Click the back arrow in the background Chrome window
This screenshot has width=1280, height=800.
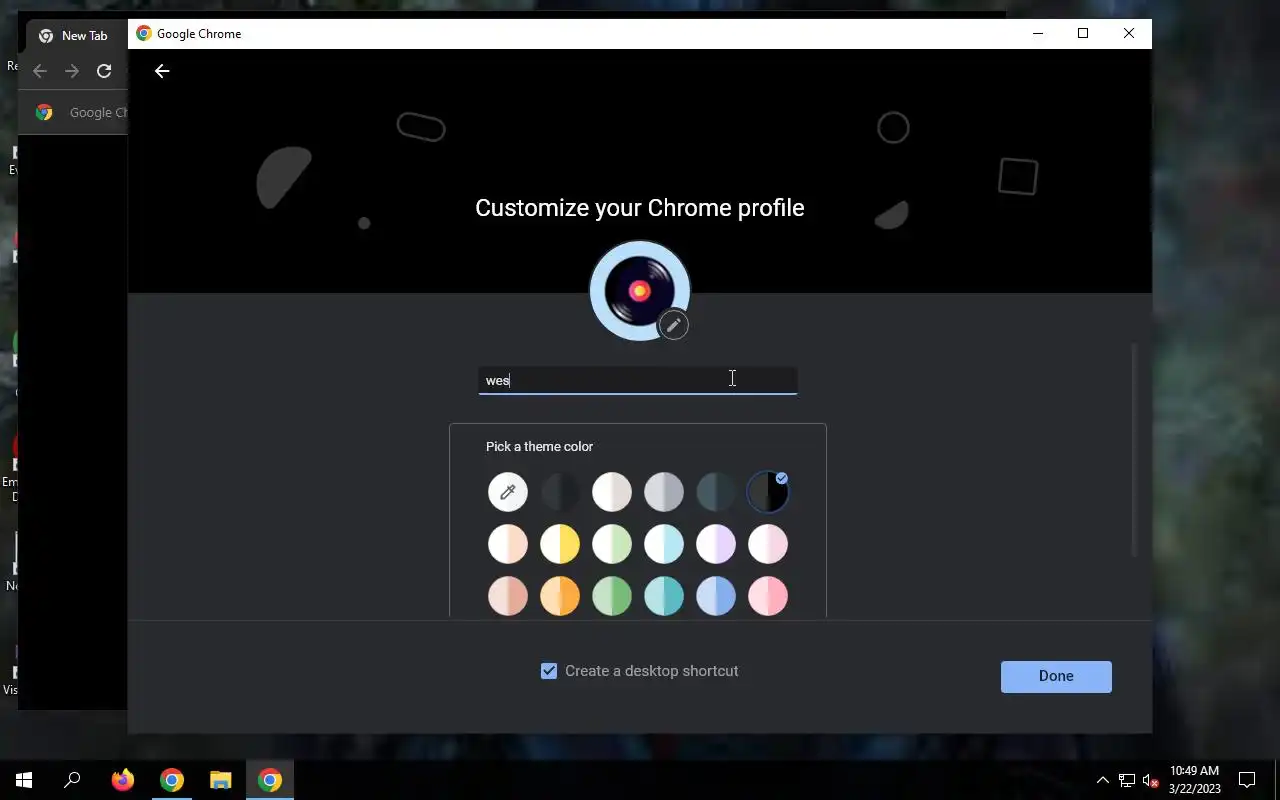pos(40,71)
